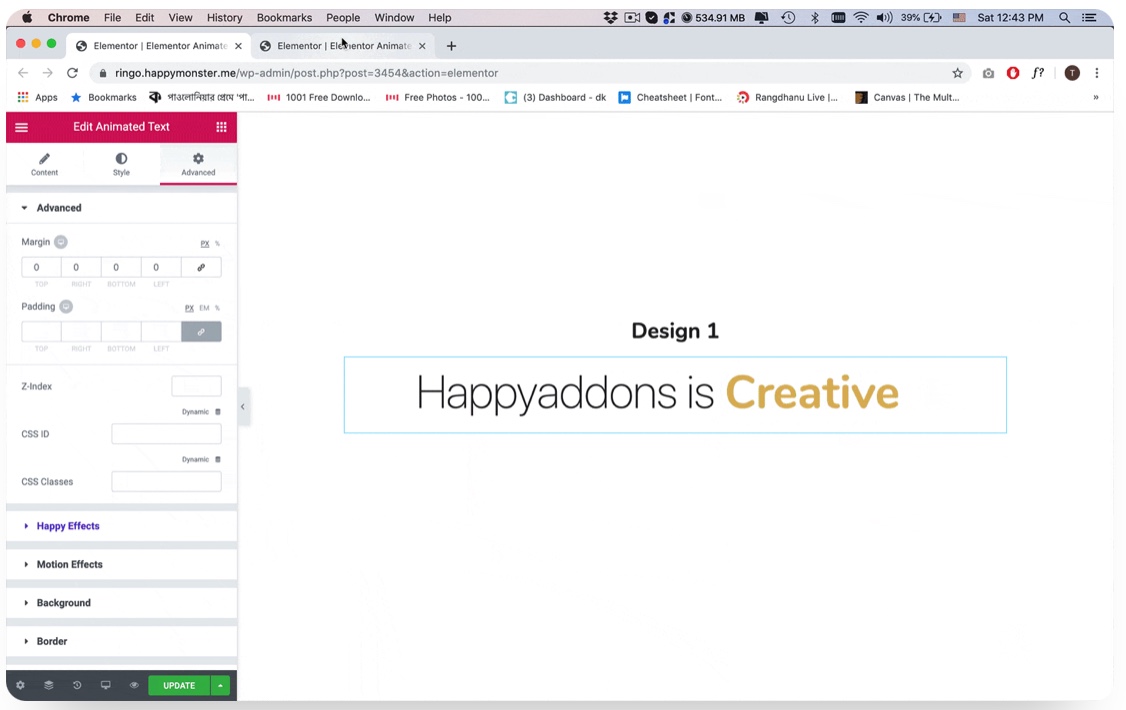Expand the Happy Effects section
The image size is (1126, 710).
(121, 526)
